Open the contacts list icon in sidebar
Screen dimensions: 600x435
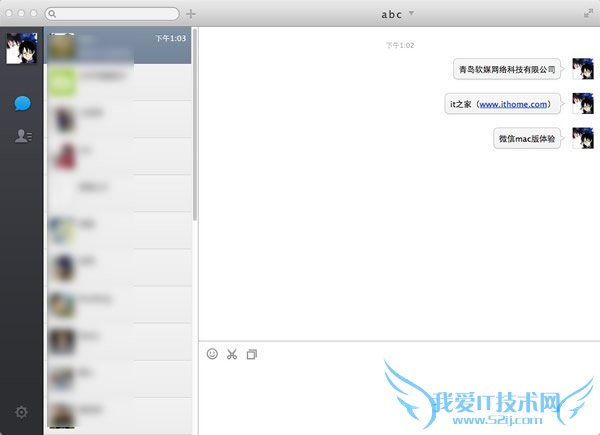[x=23, y=136]
